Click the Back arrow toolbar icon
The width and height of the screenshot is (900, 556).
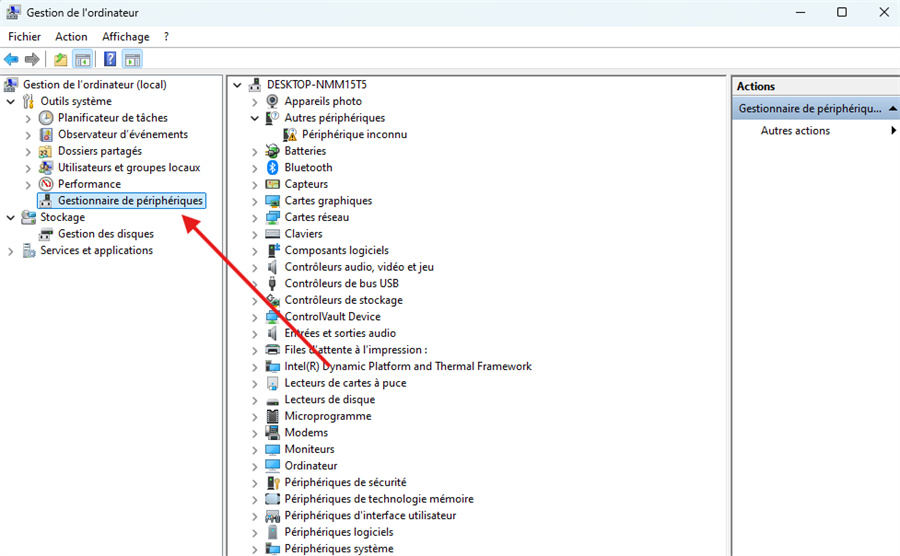[11, 59]
